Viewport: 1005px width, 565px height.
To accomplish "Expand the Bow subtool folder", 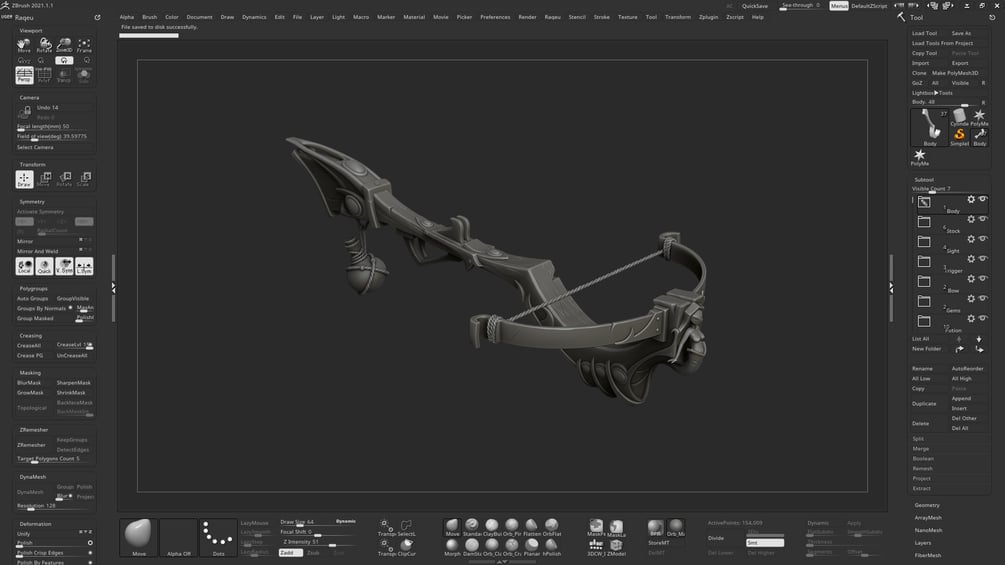I will 924,282.
